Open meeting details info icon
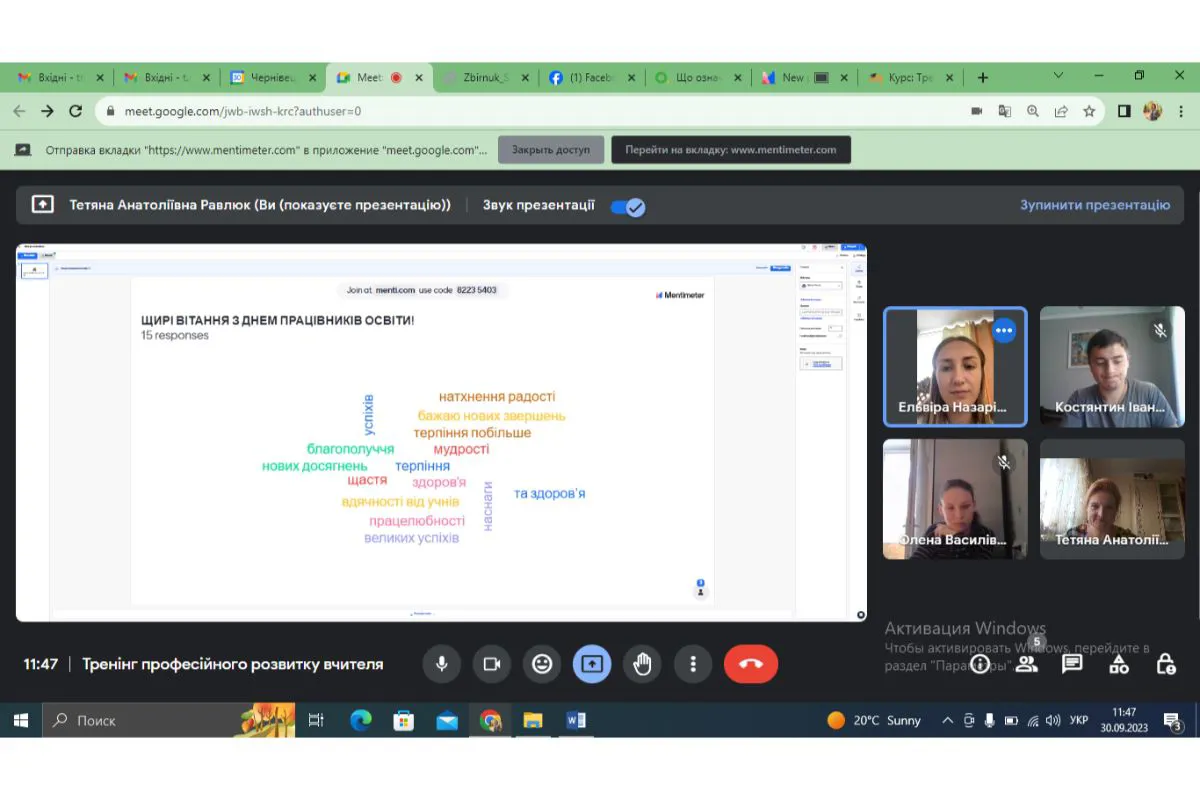 980,664
